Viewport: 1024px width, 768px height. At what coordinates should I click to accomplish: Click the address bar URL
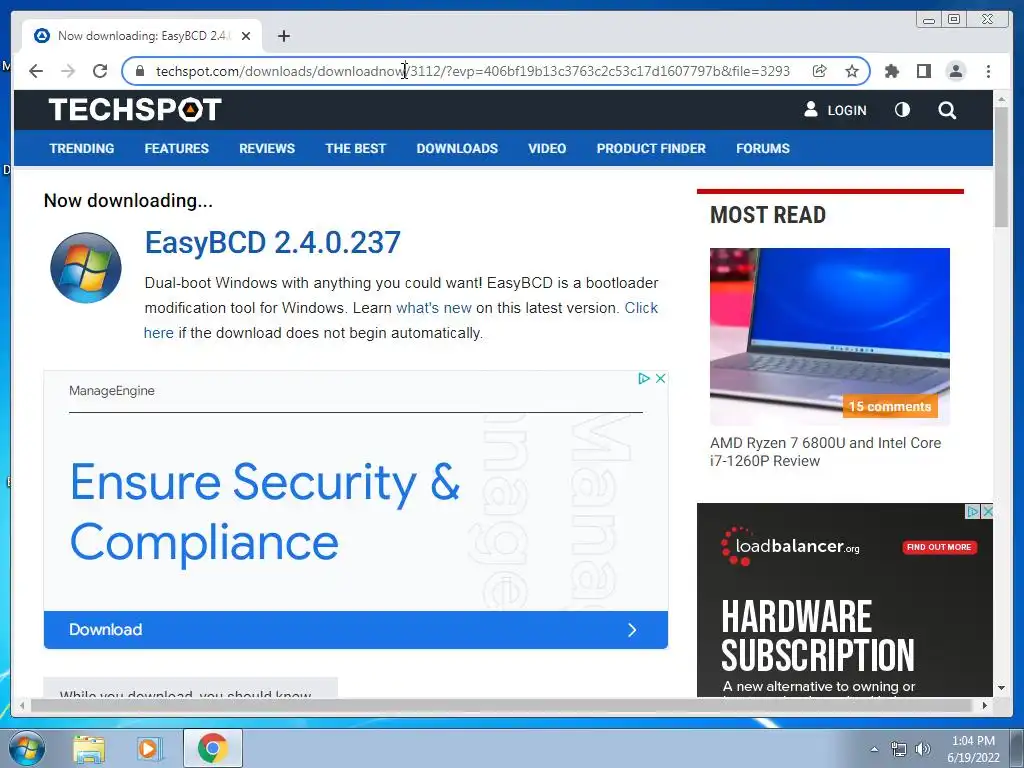[x=473, y=71]
